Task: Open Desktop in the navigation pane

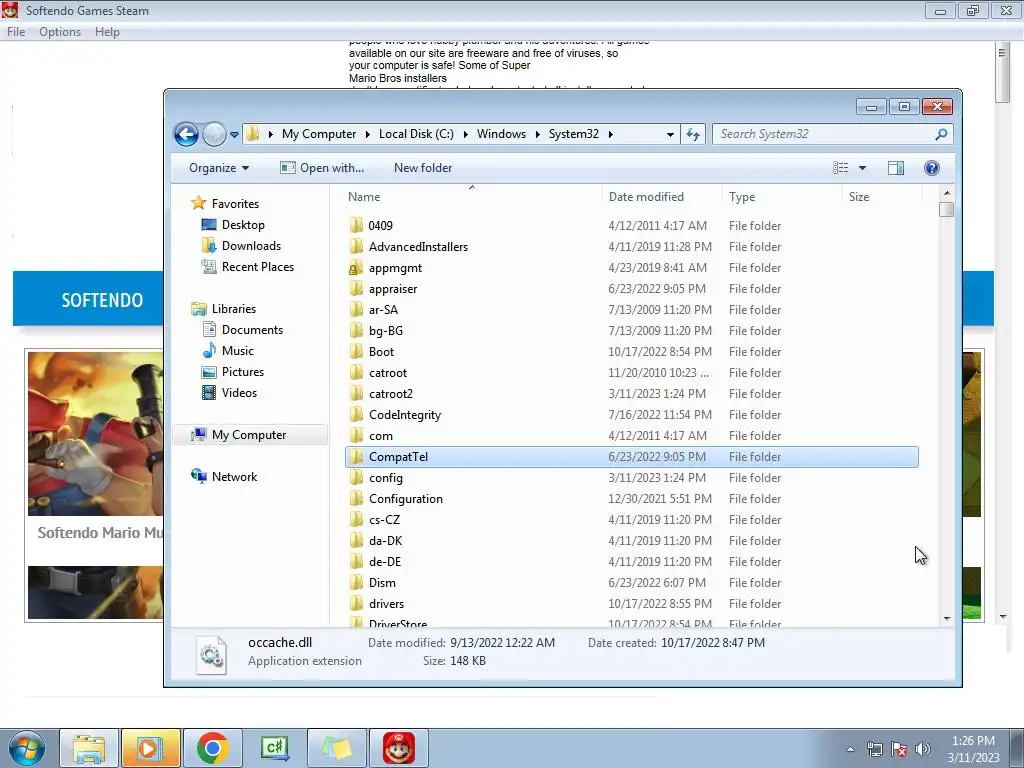Action: point(233,225)
